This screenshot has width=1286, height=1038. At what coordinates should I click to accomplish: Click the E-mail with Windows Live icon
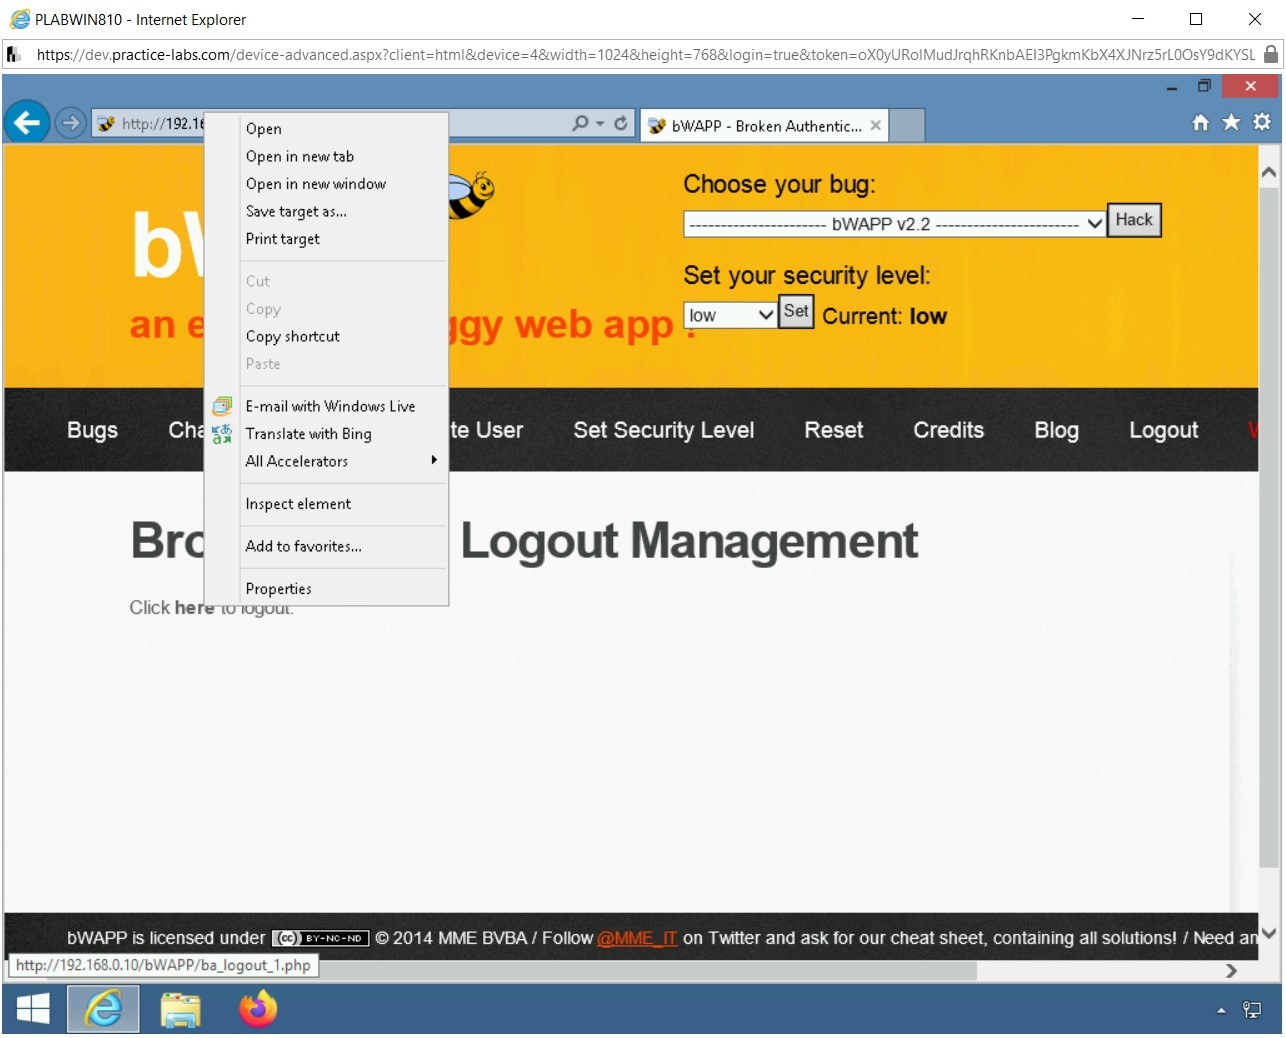coord(222,406)
